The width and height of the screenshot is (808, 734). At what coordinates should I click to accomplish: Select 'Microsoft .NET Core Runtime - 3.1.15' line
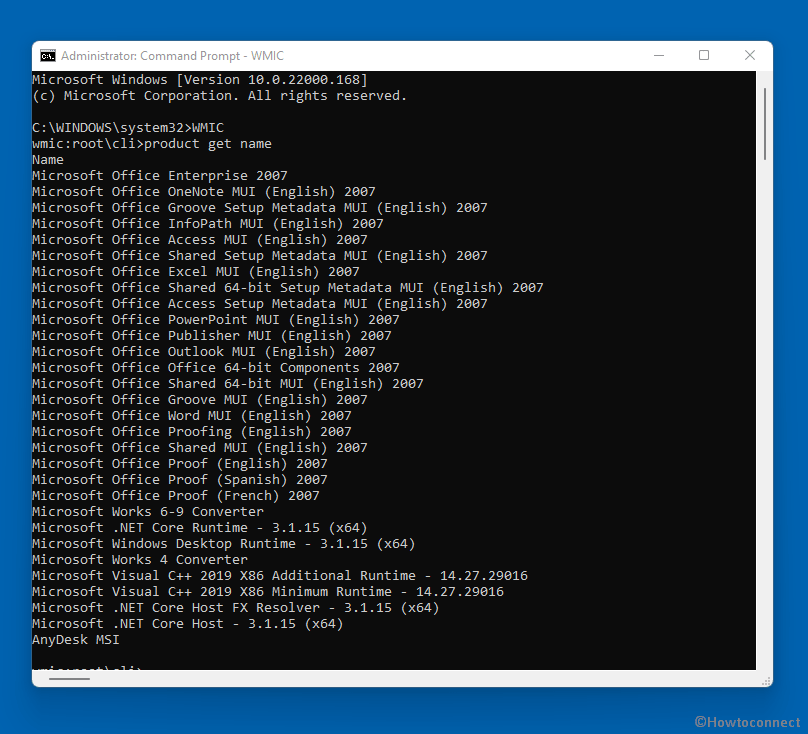[x=200, y=527]
